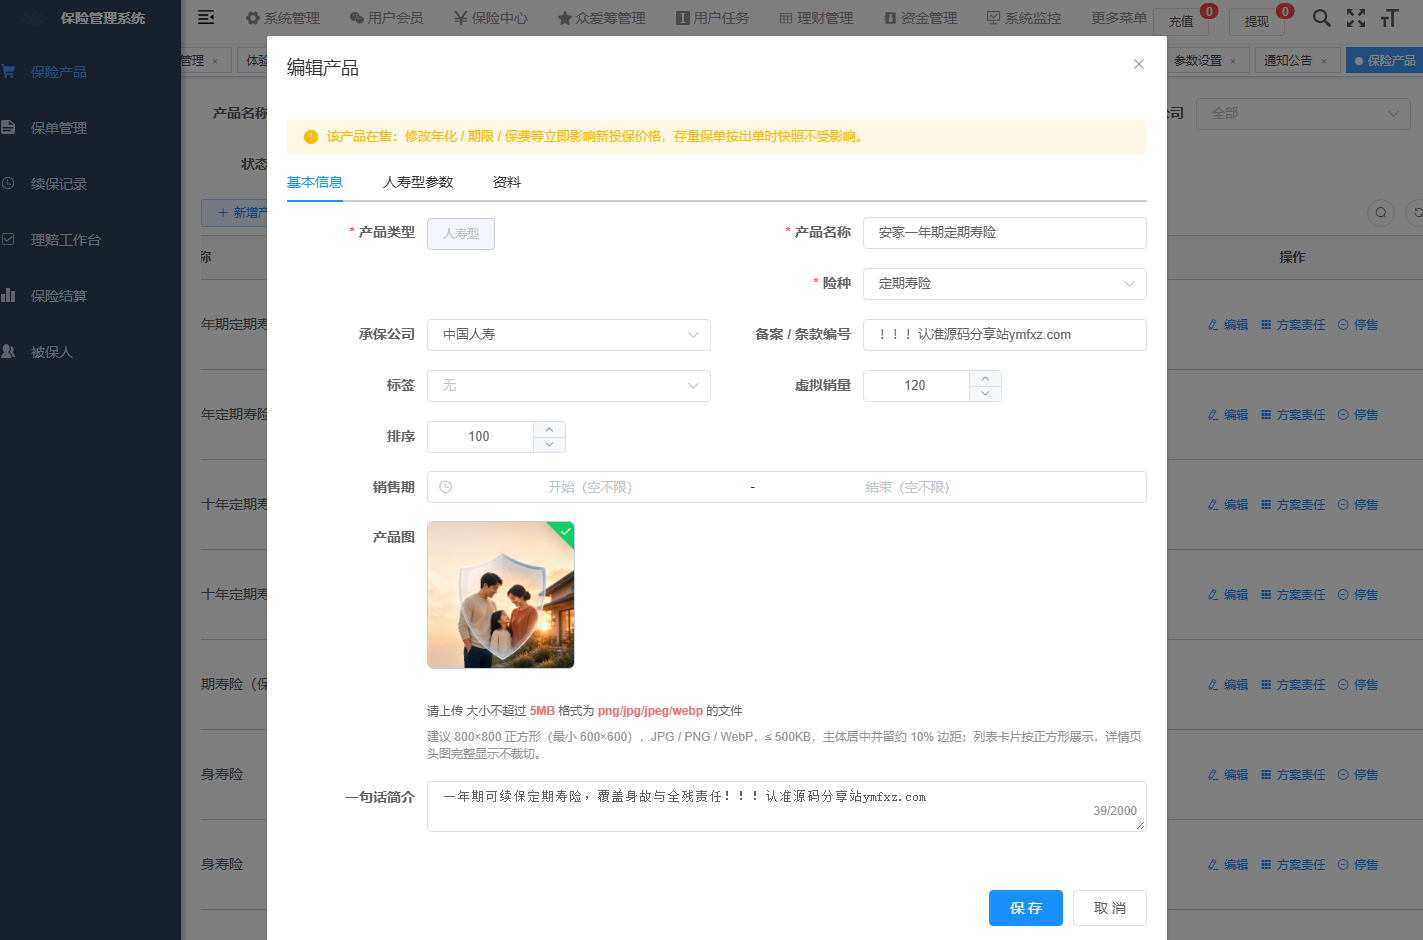Click the uploaded 产品图 thumbnail

pyautogui.click(x=501, y=595)
